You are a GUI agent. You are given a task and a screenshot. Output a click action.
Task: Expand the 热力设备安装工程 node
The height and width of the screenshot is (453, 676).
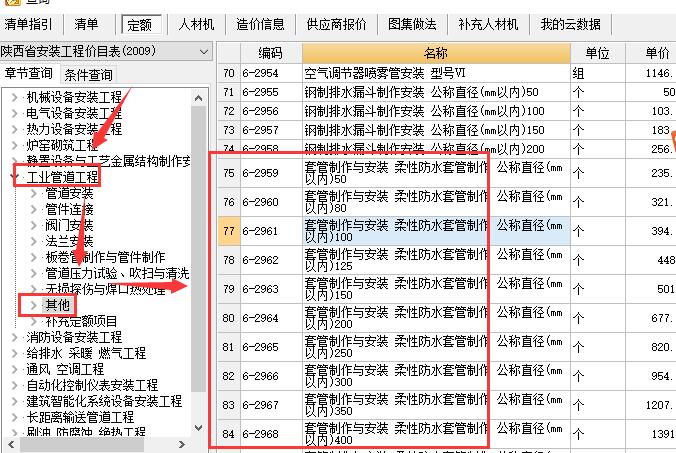click(15, 129)
